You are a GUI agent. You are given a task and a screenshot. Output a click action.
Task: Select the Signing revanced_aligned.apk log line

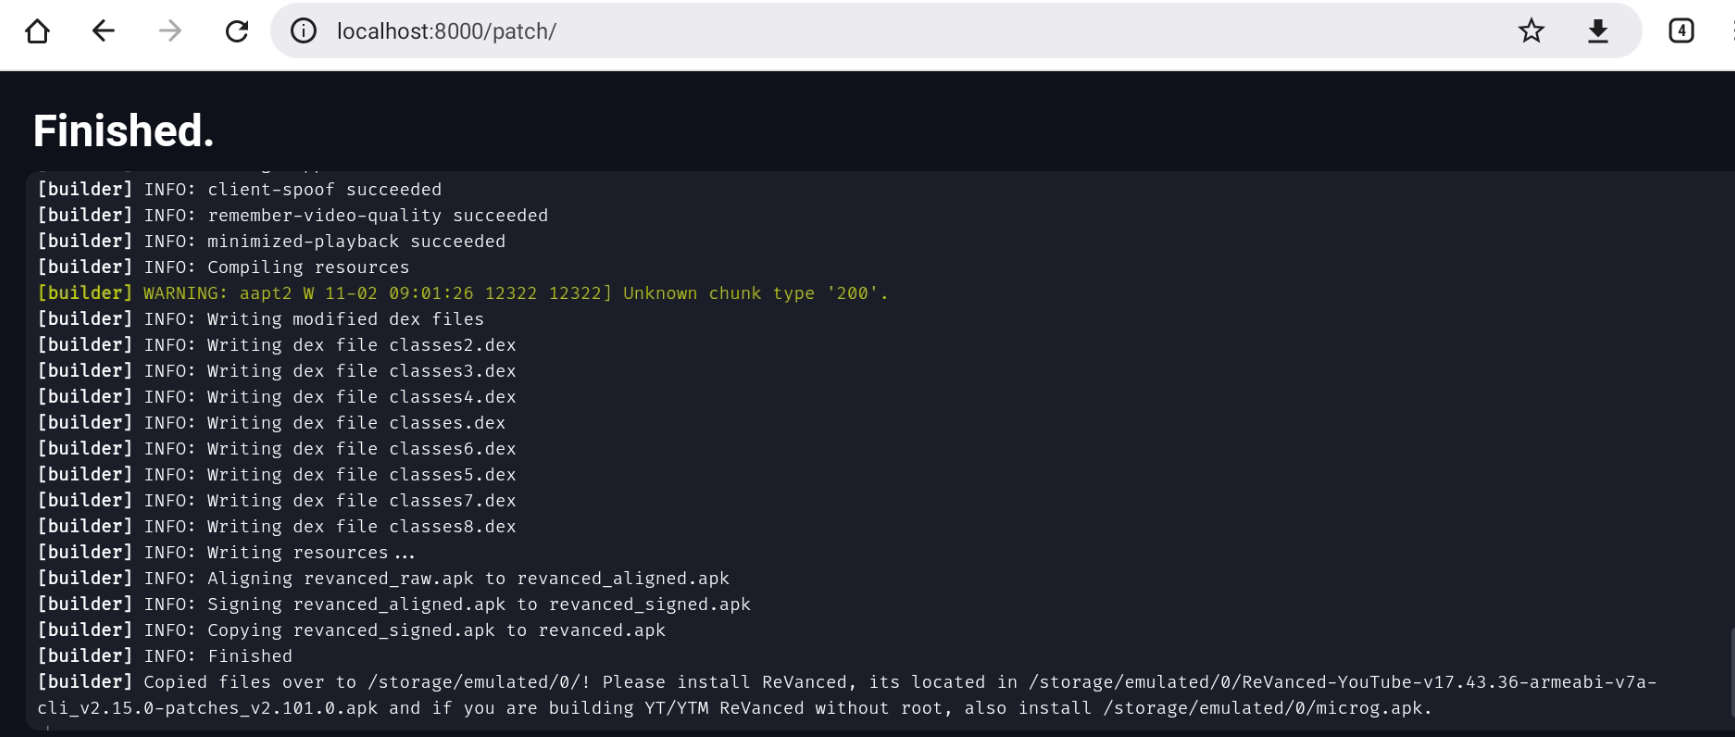(x=393, y=604)
